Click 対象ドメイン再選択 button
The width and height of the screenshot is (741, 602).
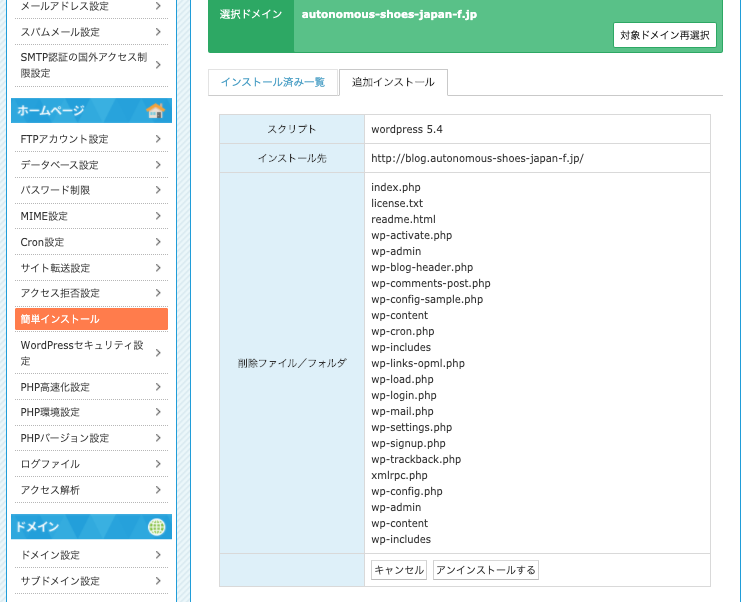pyautogui.click(x=664, y=35)
